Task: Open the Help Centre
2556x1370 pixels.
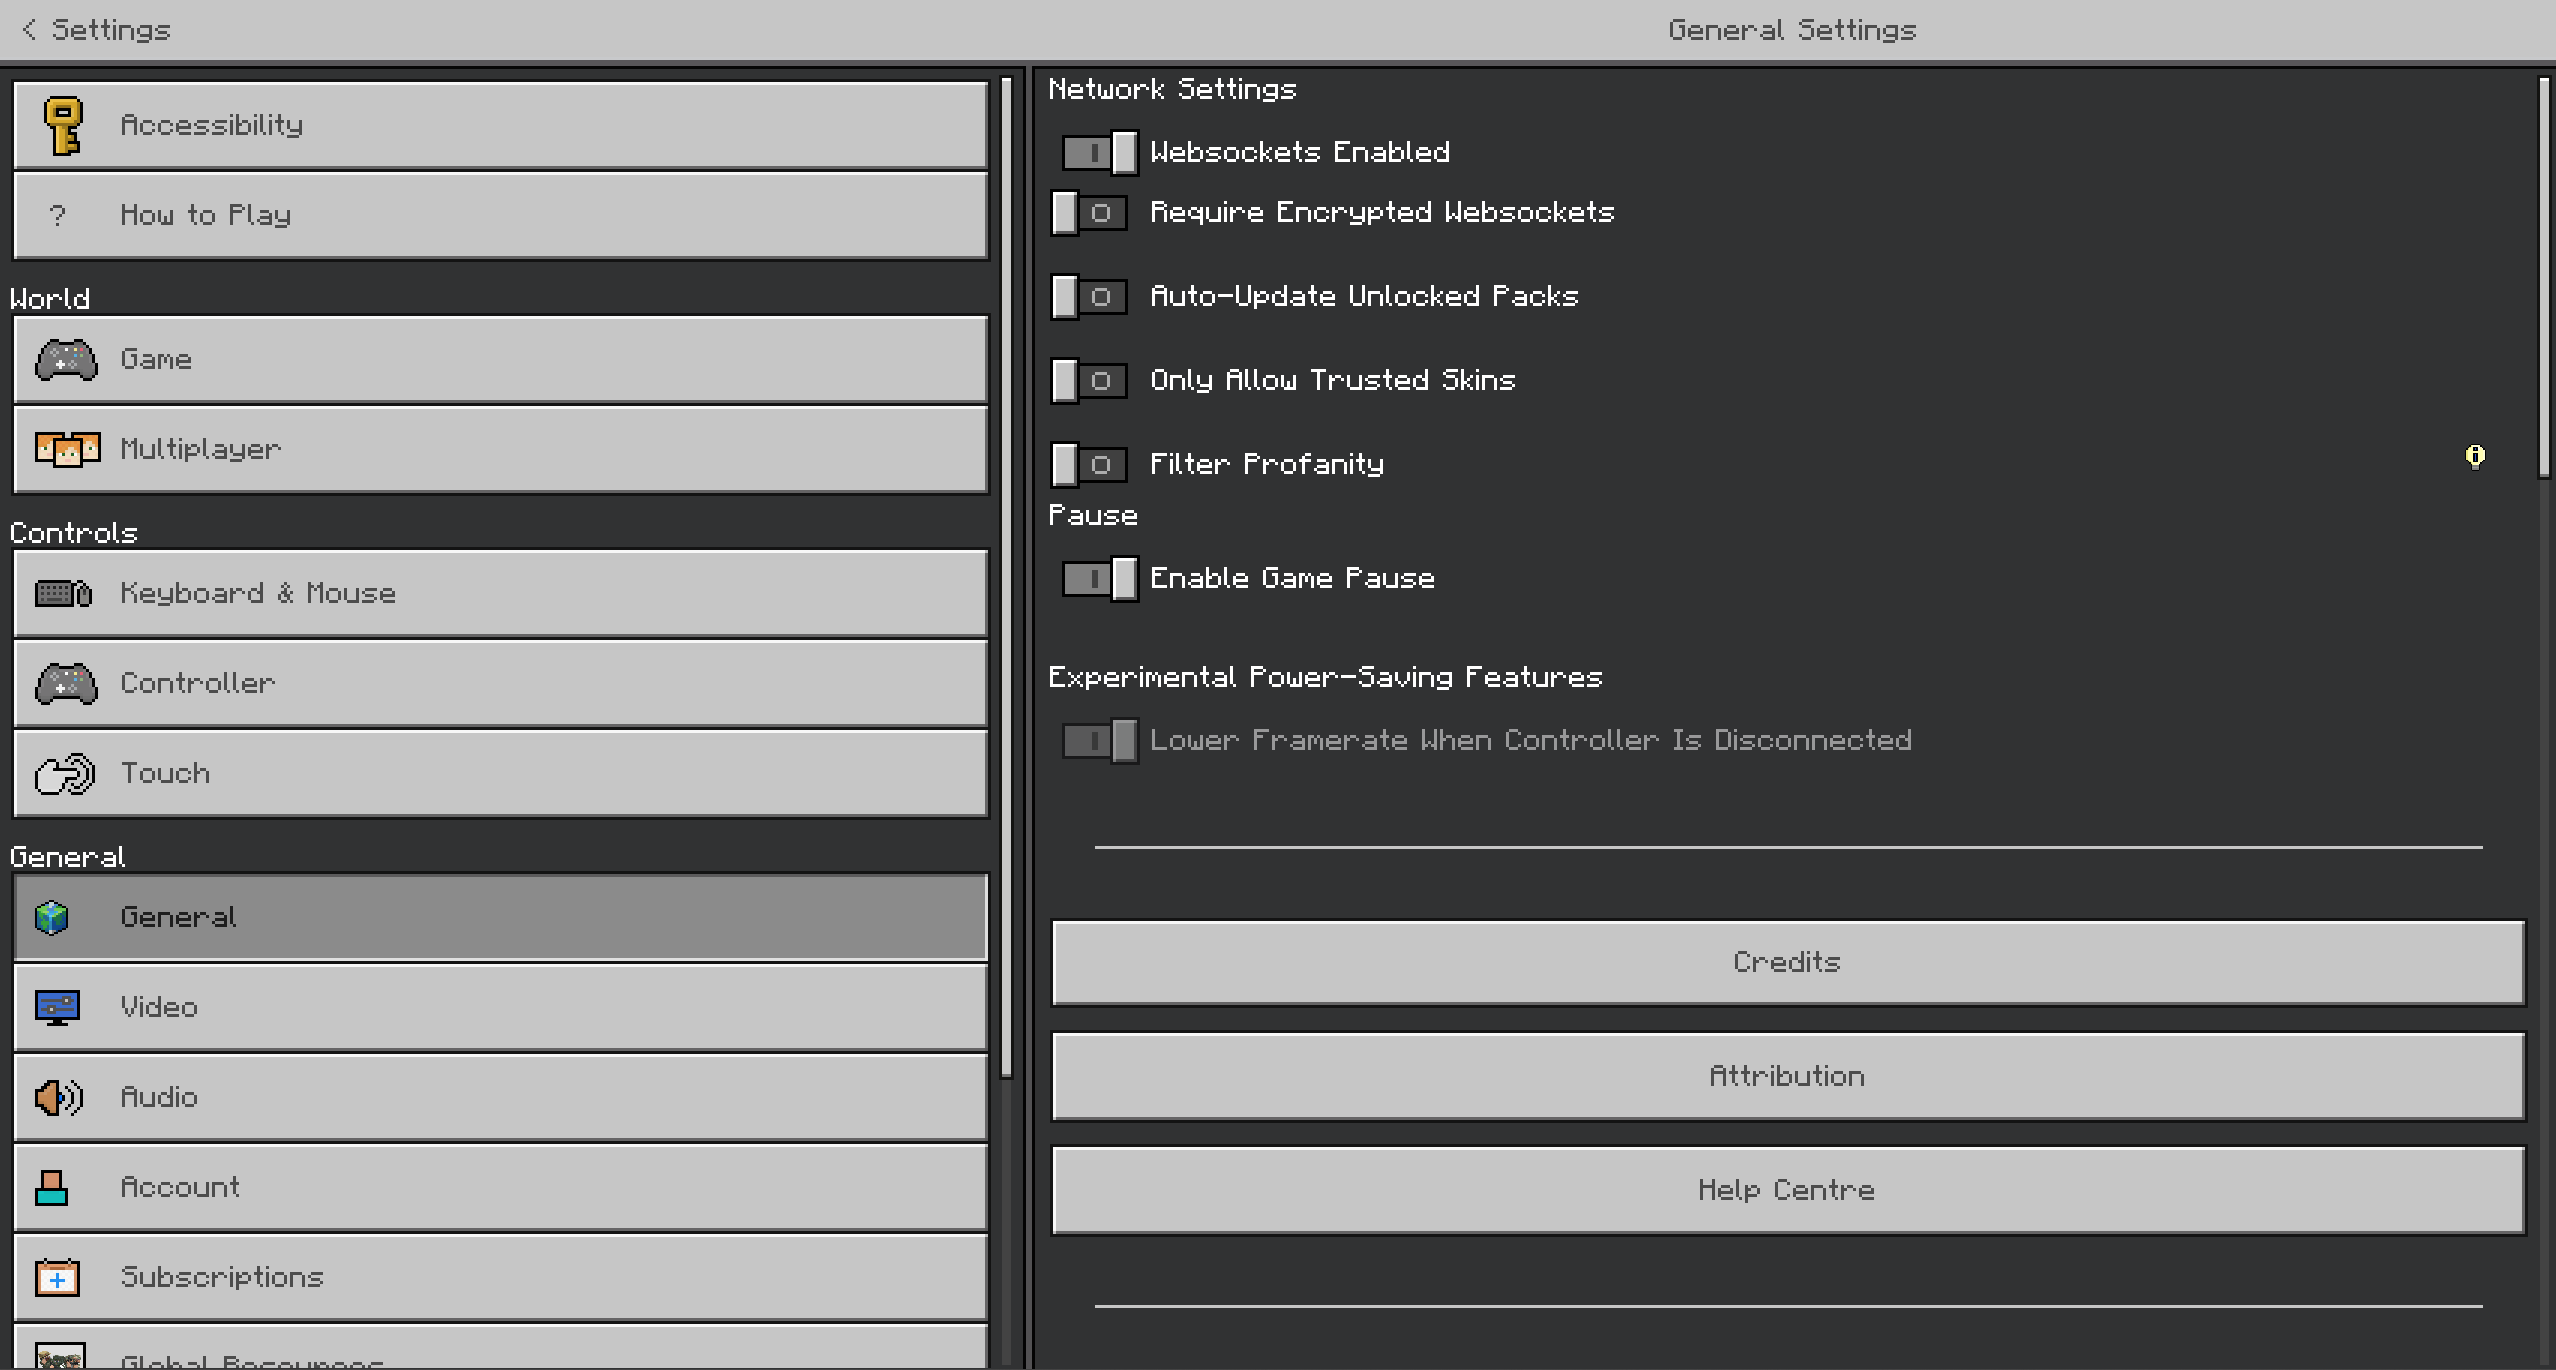Action: pos(1786,1189)
